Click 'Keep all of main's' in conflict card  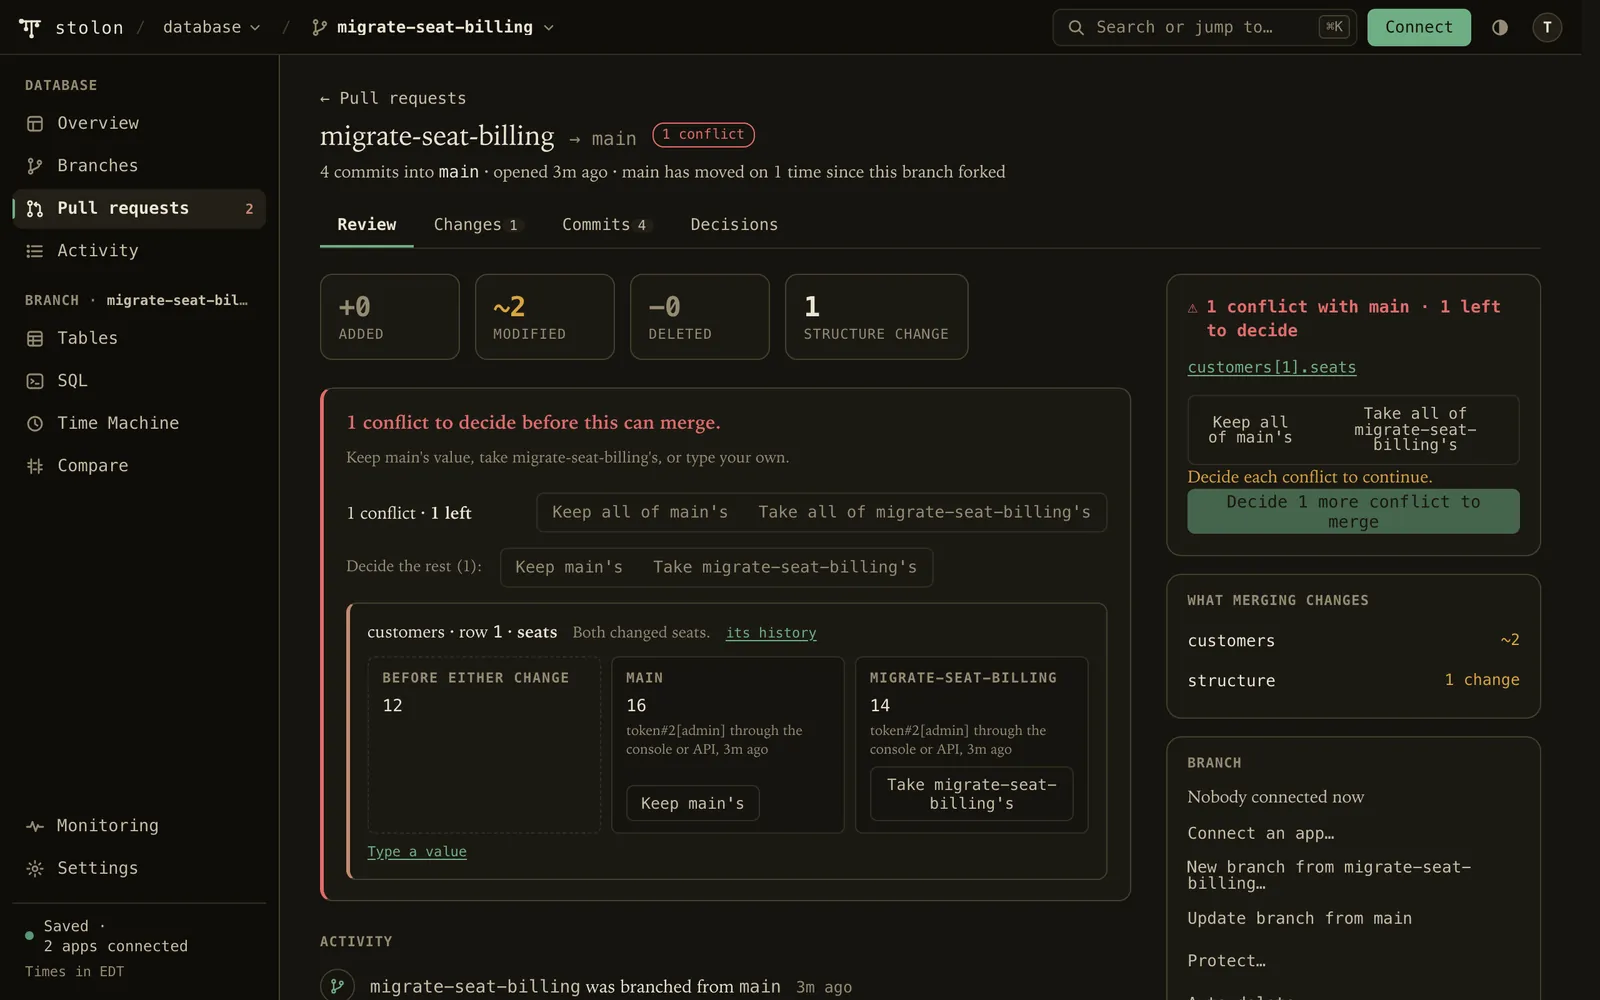640,512
